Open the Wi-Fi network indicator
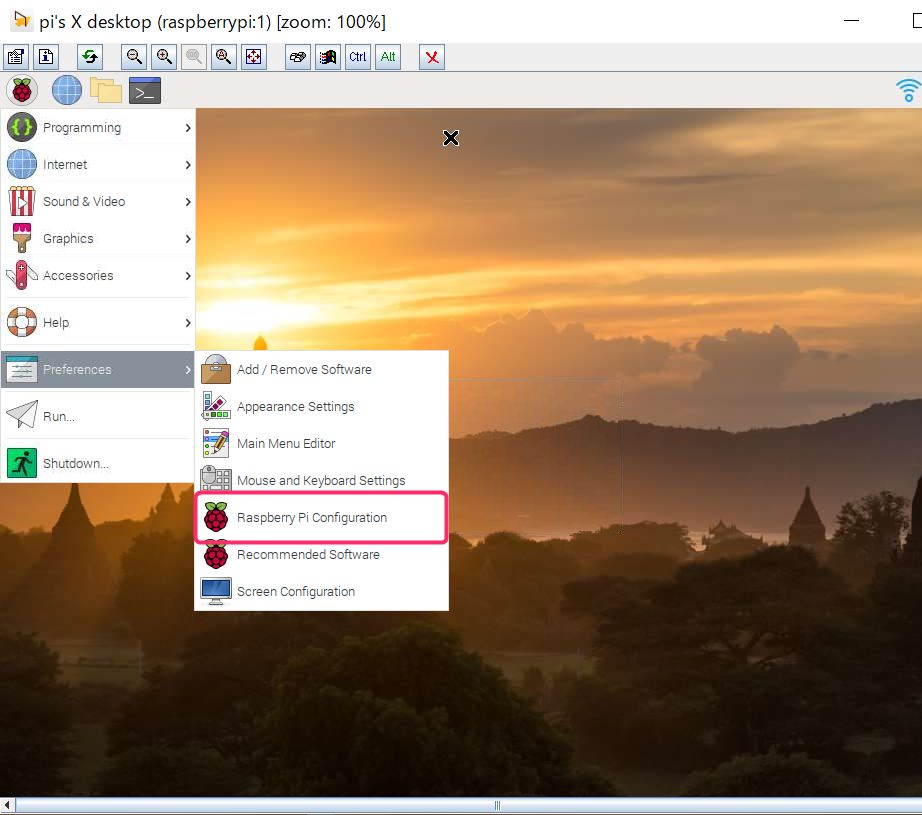Viewport: 922px width, 815px height. tap(908, 91)
